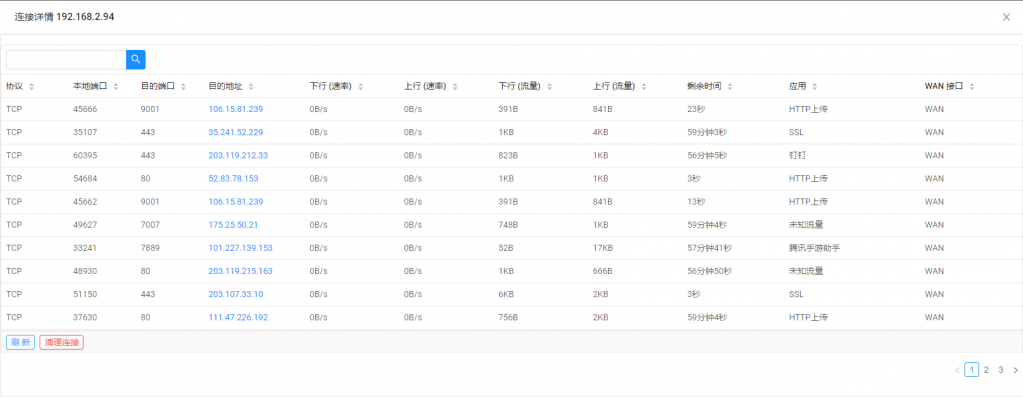
Task: Sort by 目的端口 column sort arrows
Action: pyautogui.click(x=183, y=87)
